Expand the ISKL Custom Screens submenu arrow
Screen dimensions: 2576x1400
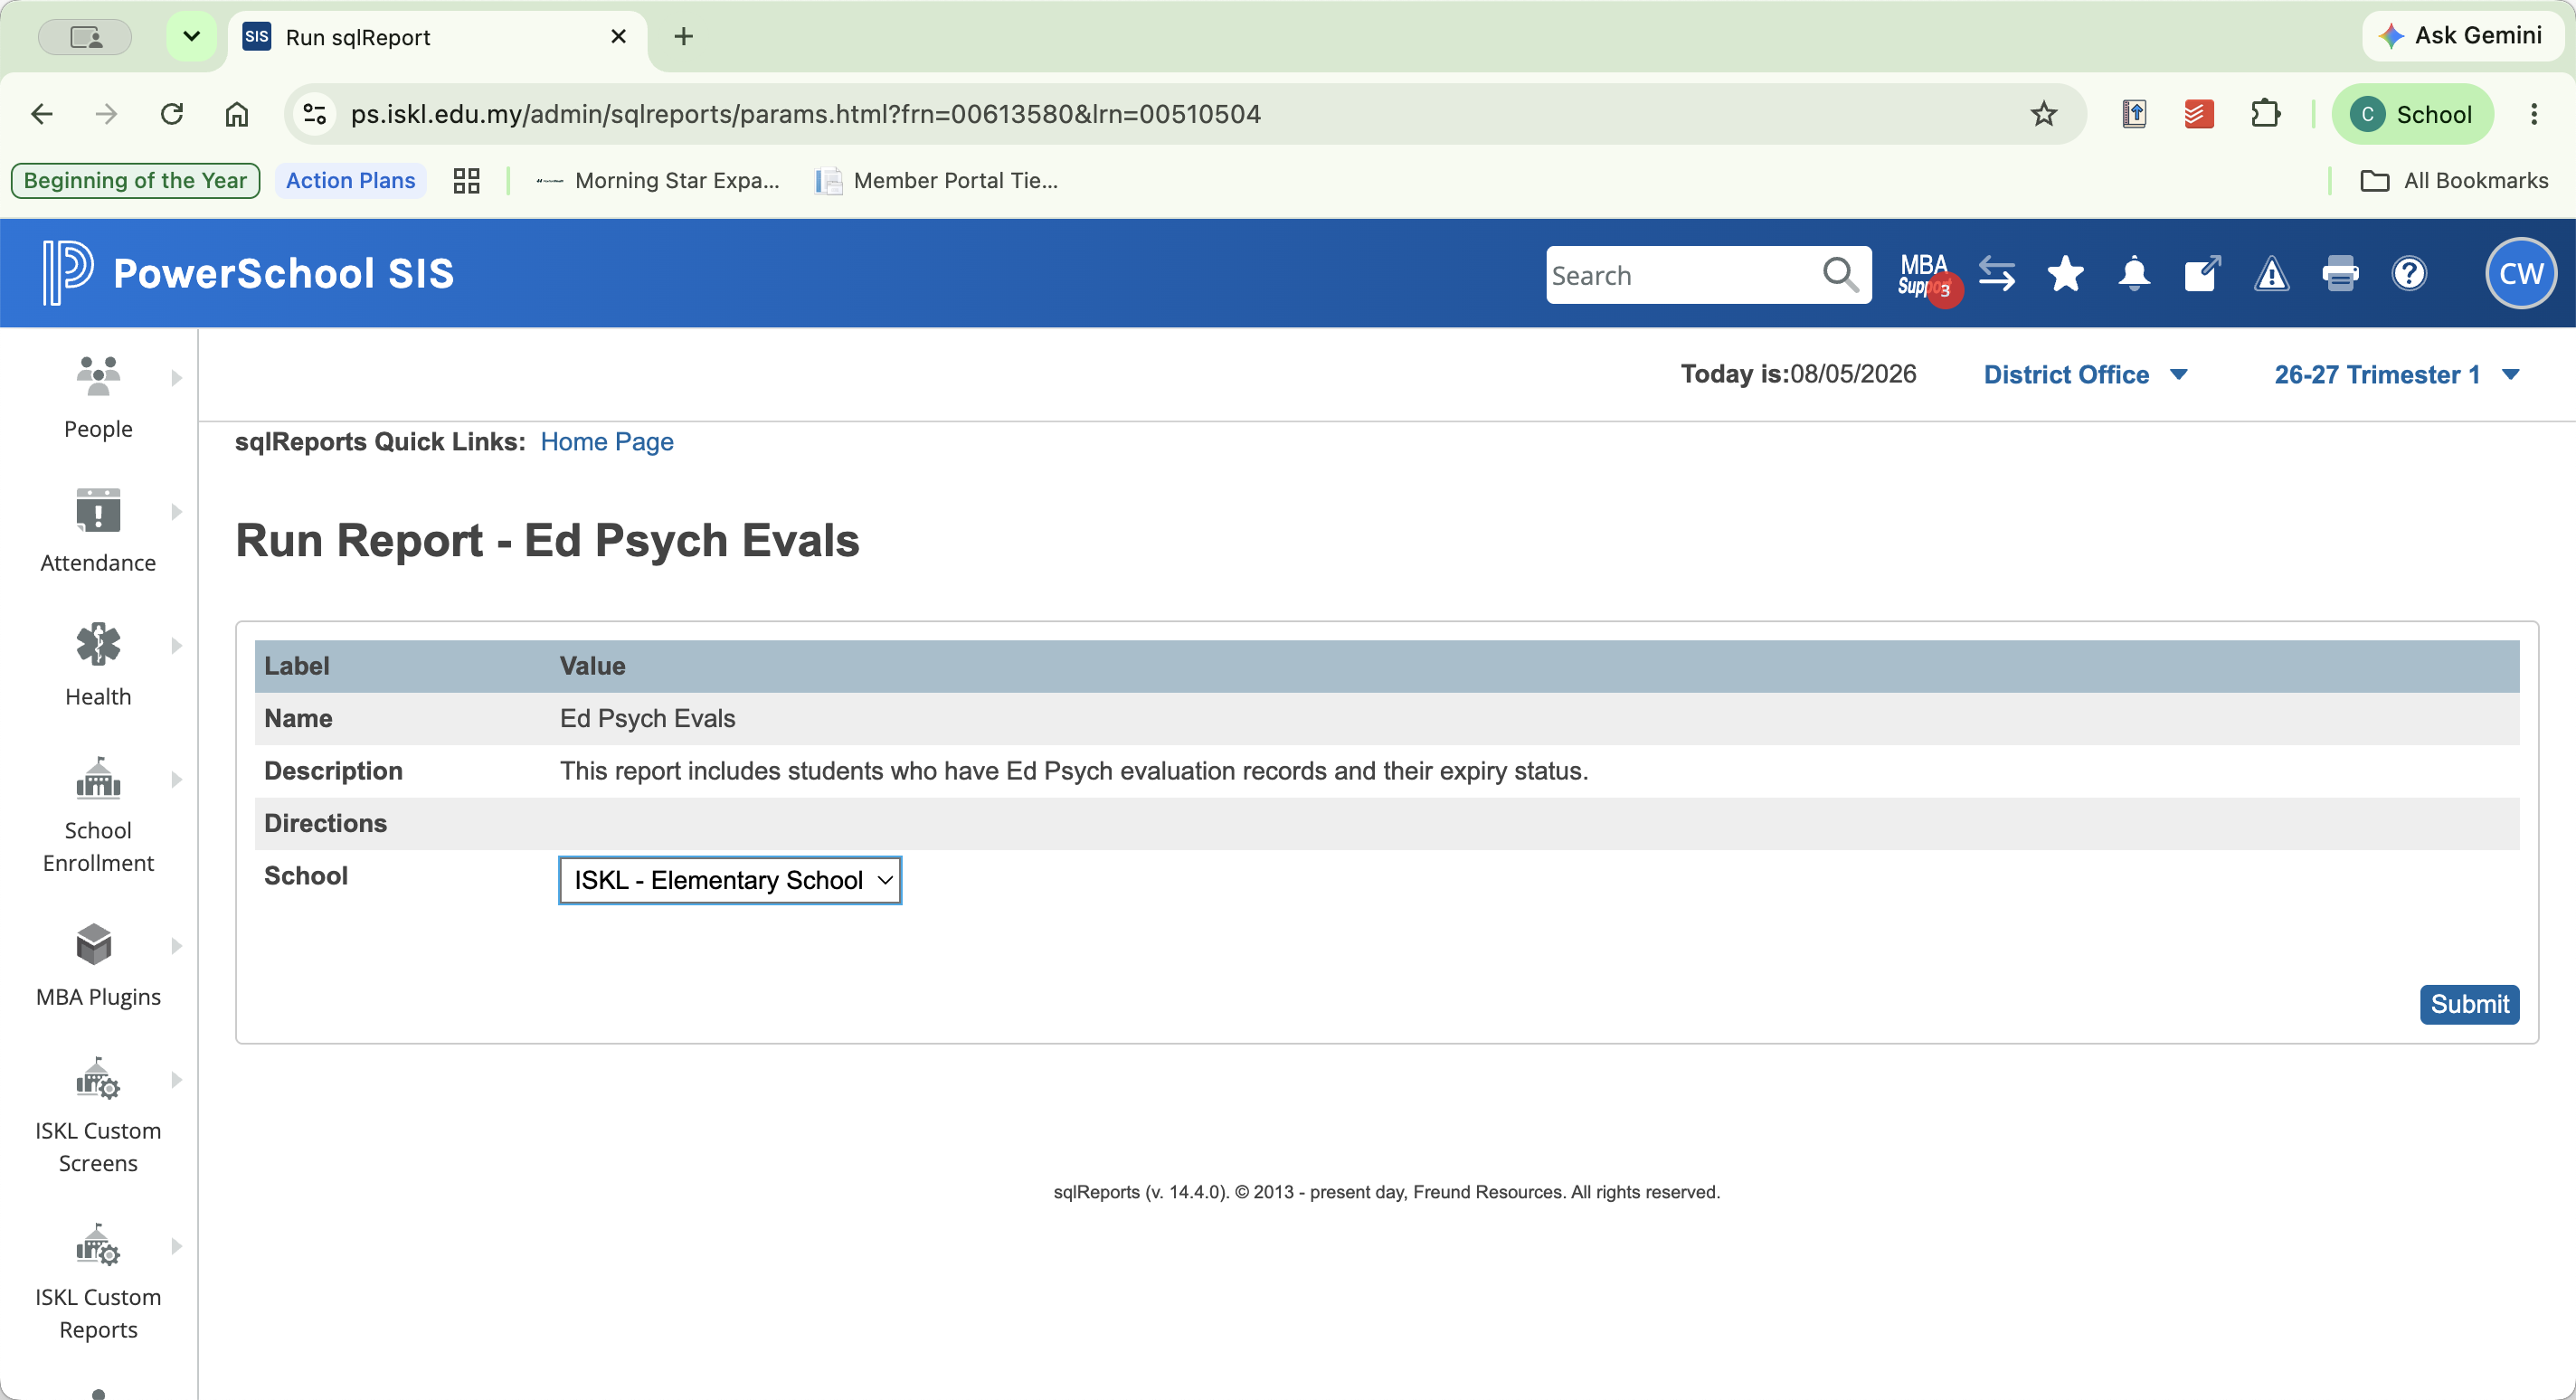(177, 1080)
